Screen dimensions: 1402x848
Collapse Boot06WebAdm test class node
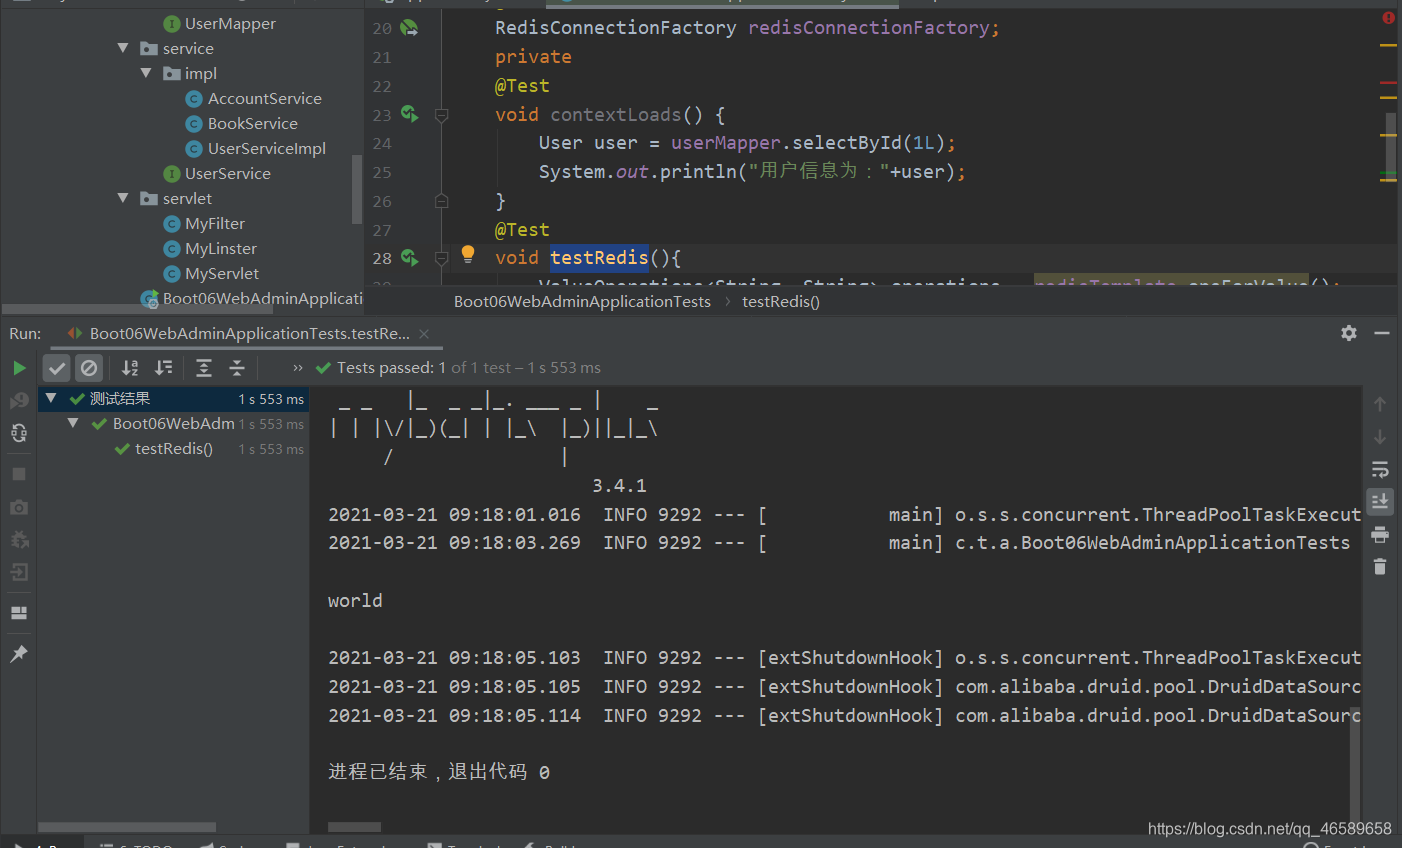coord(73,423)
